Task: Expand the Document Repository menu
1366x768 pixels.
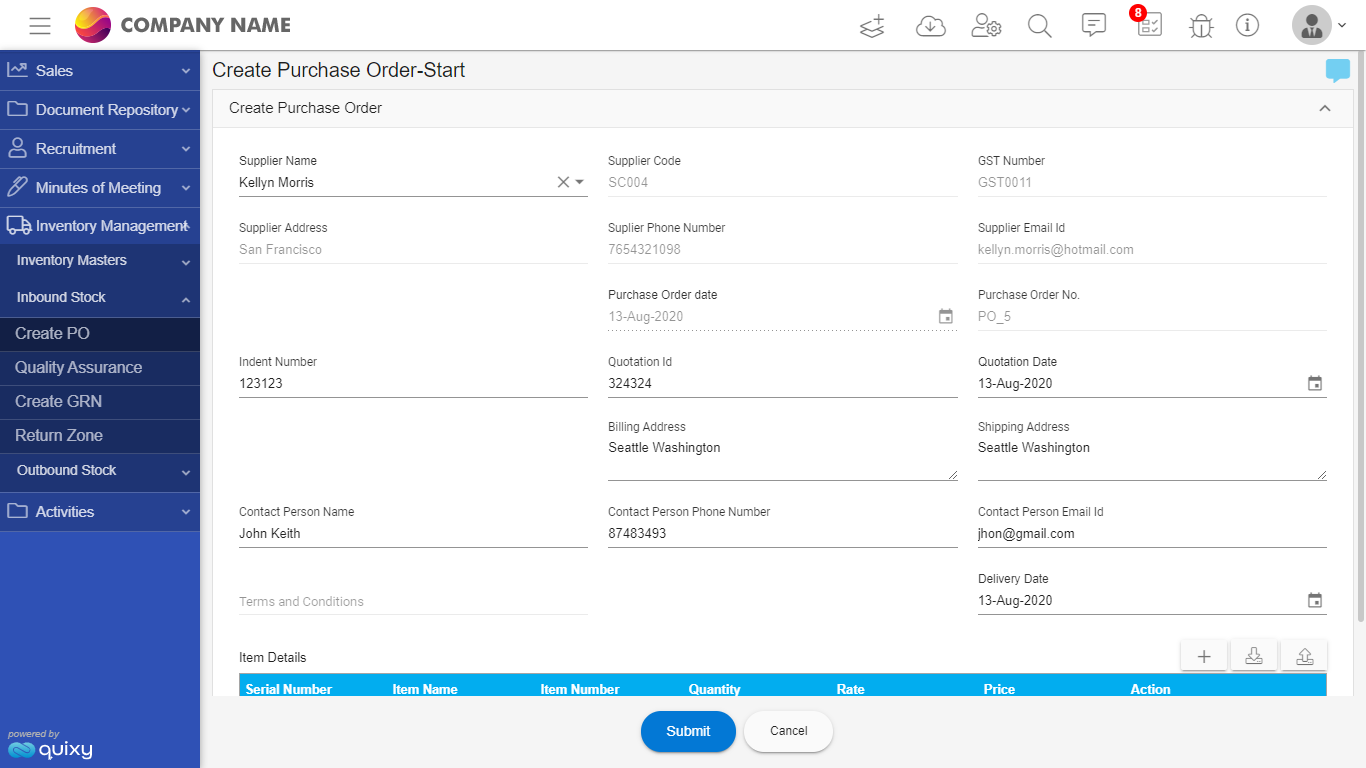Action: pyautogui.click(x=100, y=109)
